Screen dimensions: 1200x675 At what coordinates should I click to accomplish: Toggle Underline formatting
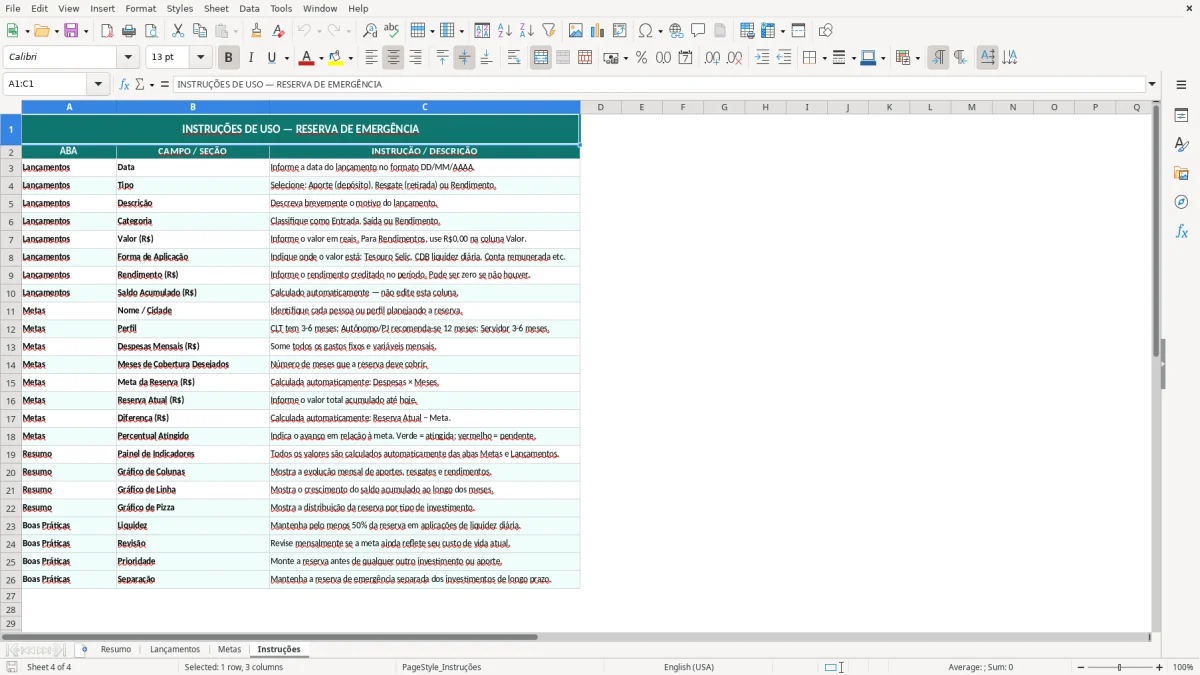272,58
